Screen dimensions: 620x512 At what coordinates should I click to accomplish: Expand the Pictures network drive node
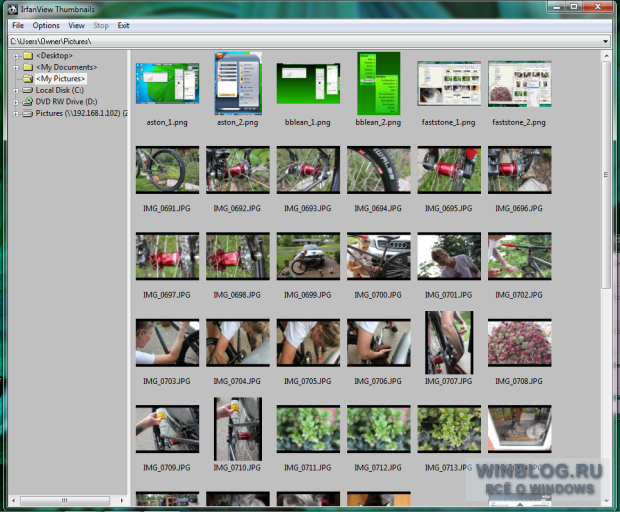tap(15, 114)
